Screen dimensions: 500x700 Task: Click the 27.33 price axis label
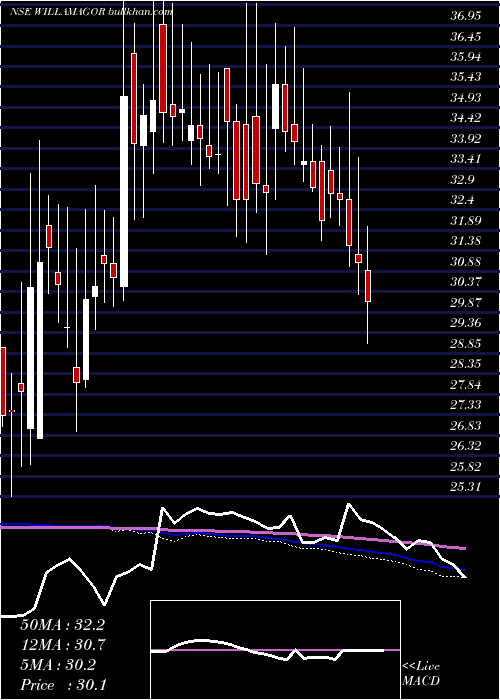466,404
